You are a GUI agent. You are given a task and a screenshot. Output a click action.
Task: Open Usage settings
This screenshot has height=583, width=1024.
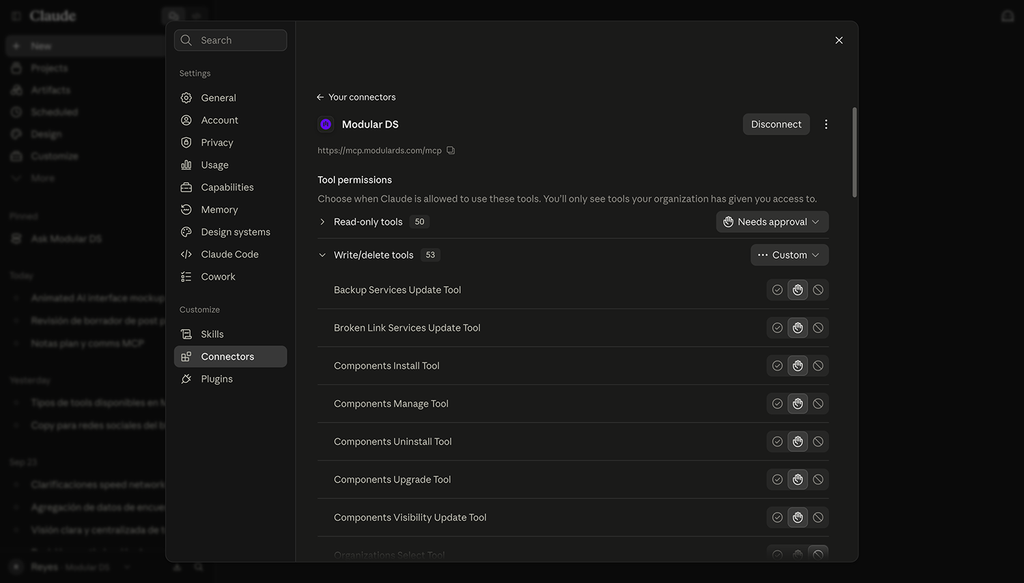[x=230, y=165]
